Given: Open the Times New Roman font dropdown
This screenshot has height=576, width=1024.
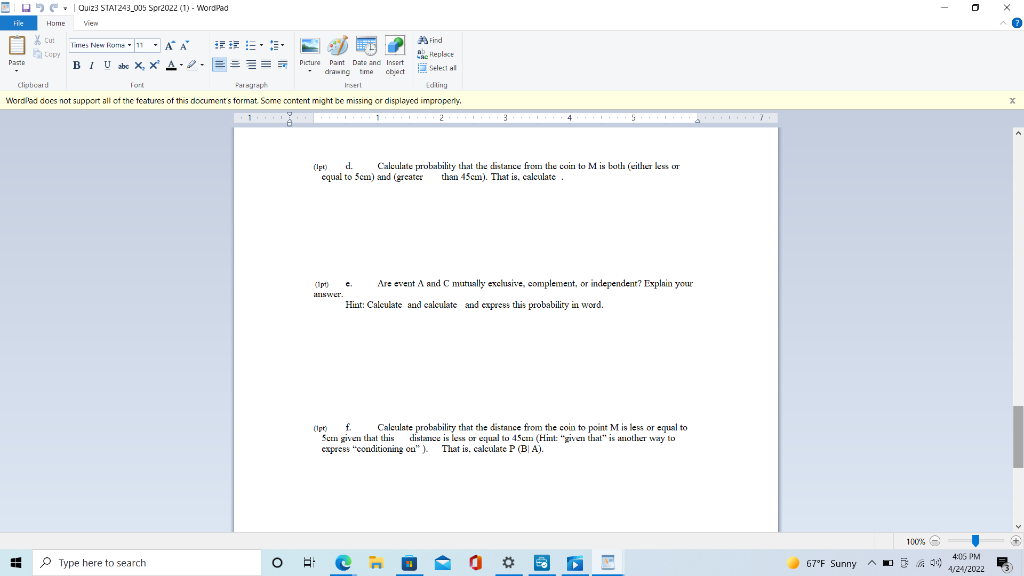Looking at the screenshot, I should 130,44.
